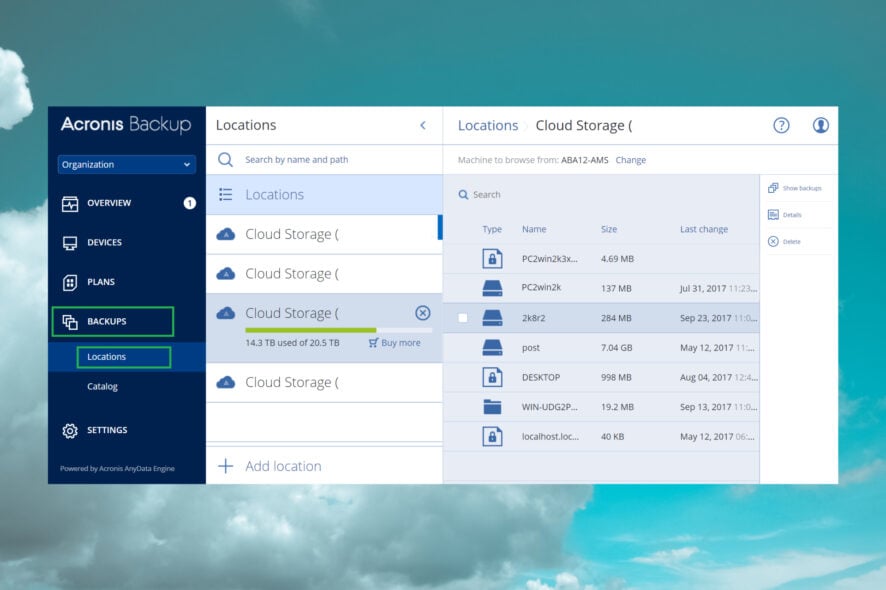Image resolution: width=886 pixels, height=590 pixels.
Task: Collapse the Locations panel with the chevron
Action: [x=423, y=125]
